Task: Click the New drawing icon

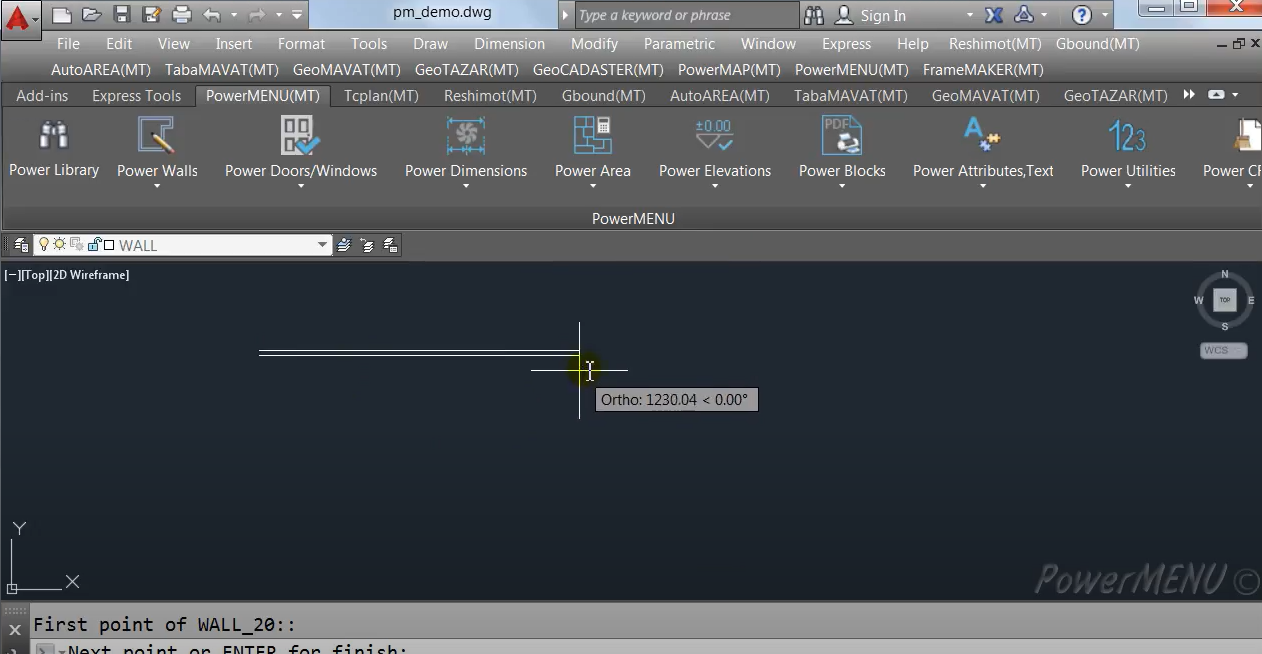Action: (61, 15)
